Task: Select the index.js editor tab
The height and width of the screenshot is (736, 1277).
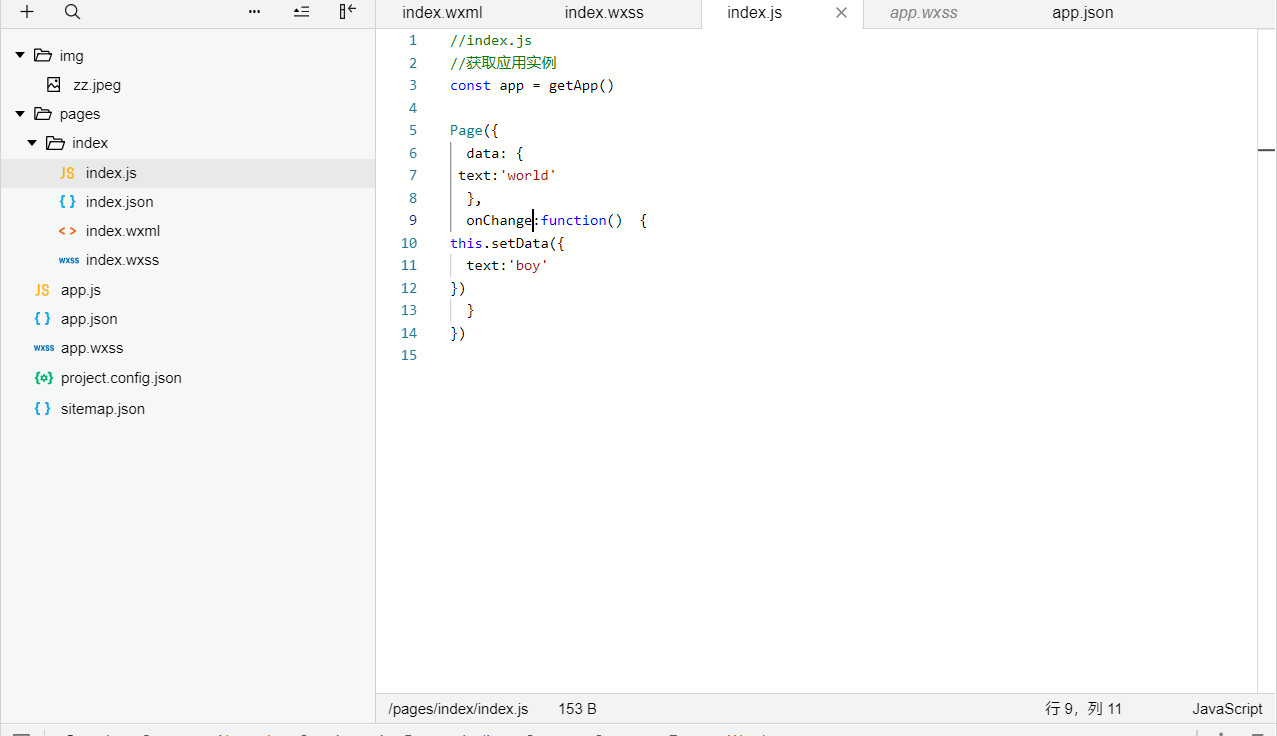Action: coord(755,13)
